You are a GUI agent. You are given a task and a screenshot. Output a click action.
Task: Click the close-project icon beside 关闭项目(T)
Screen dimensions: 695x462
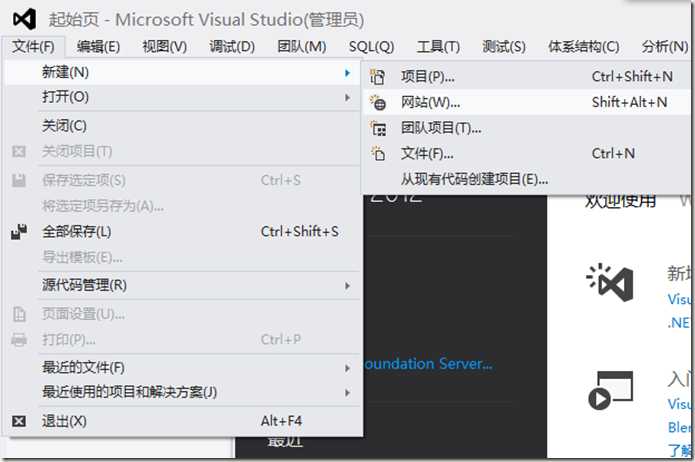(19, 152)
